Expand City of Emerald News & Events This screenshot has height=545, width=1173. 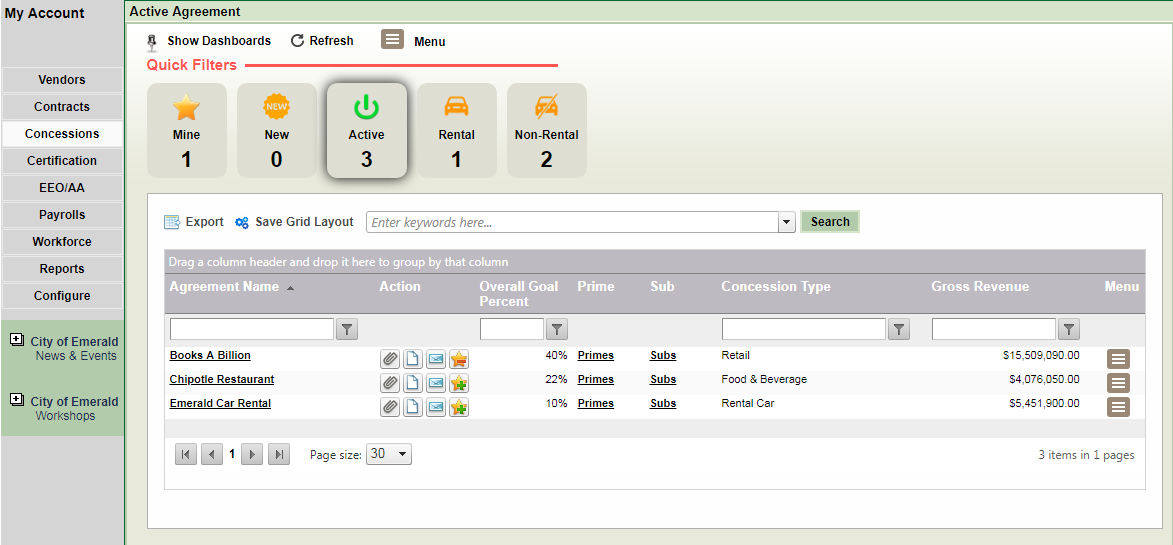[x=16, y=340]
